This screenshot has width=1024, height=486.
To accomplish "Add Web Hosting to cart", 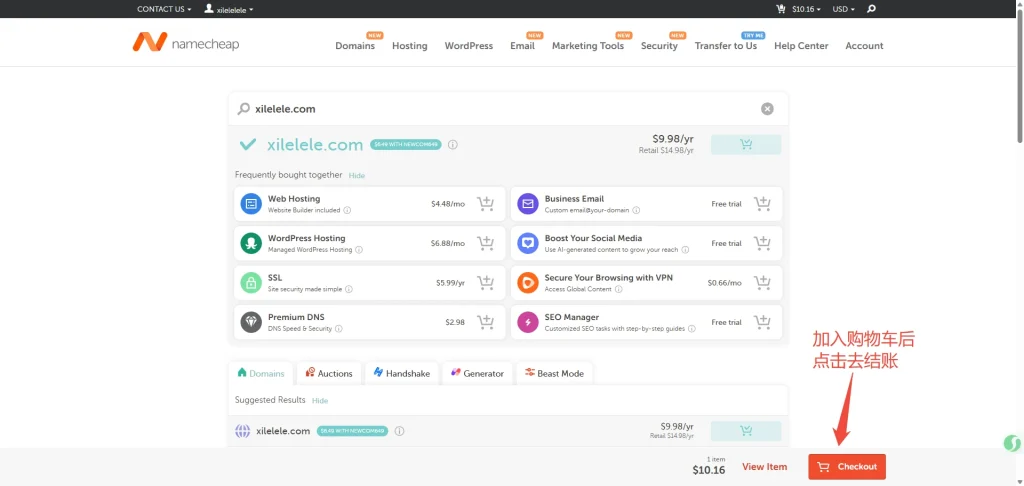I will 485,204.
